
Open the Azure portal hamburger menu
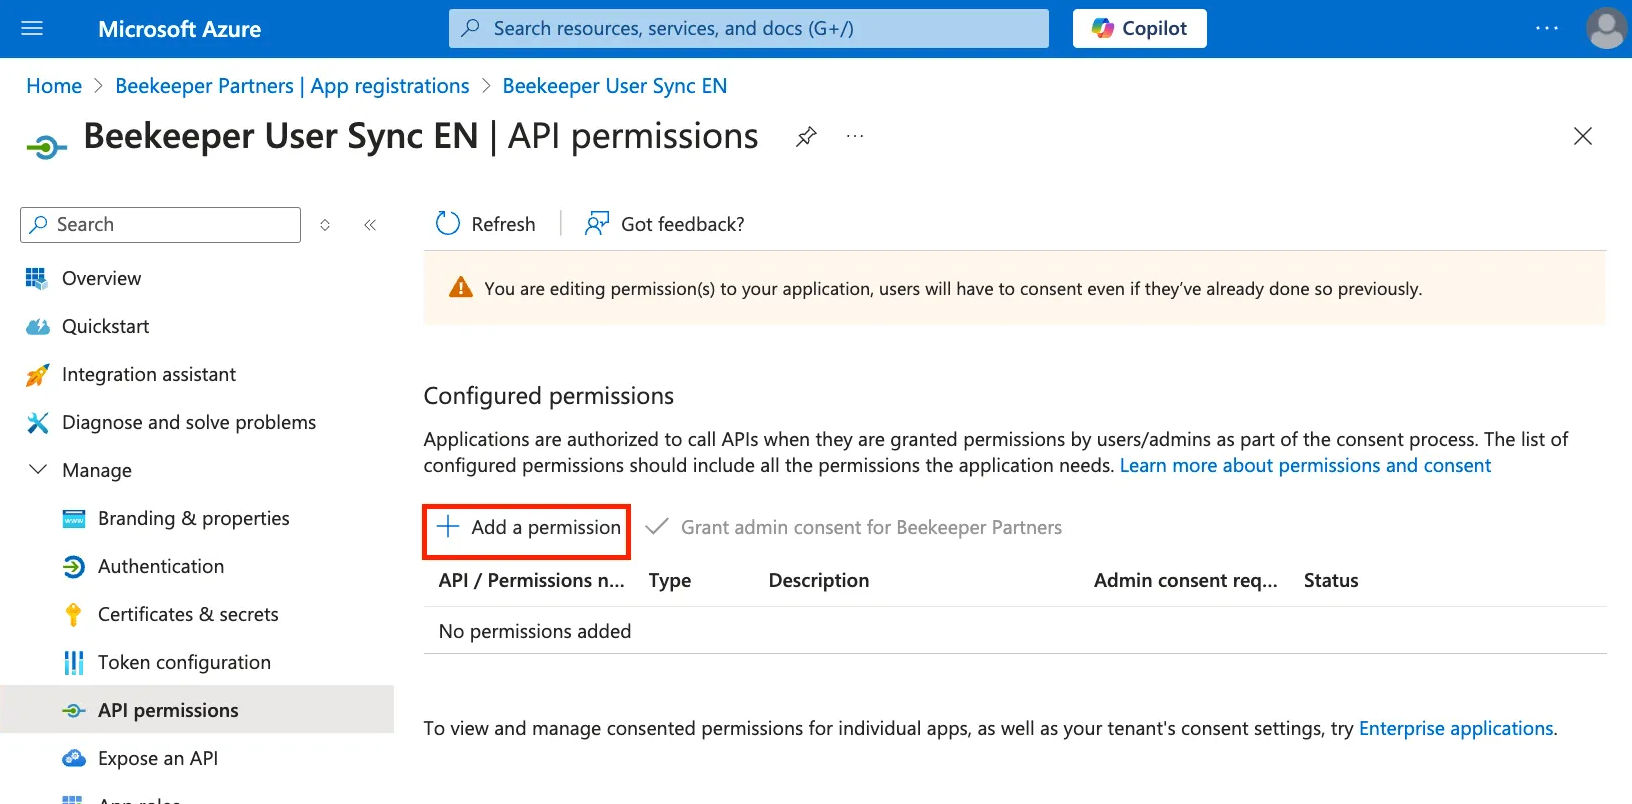point(32,28)
